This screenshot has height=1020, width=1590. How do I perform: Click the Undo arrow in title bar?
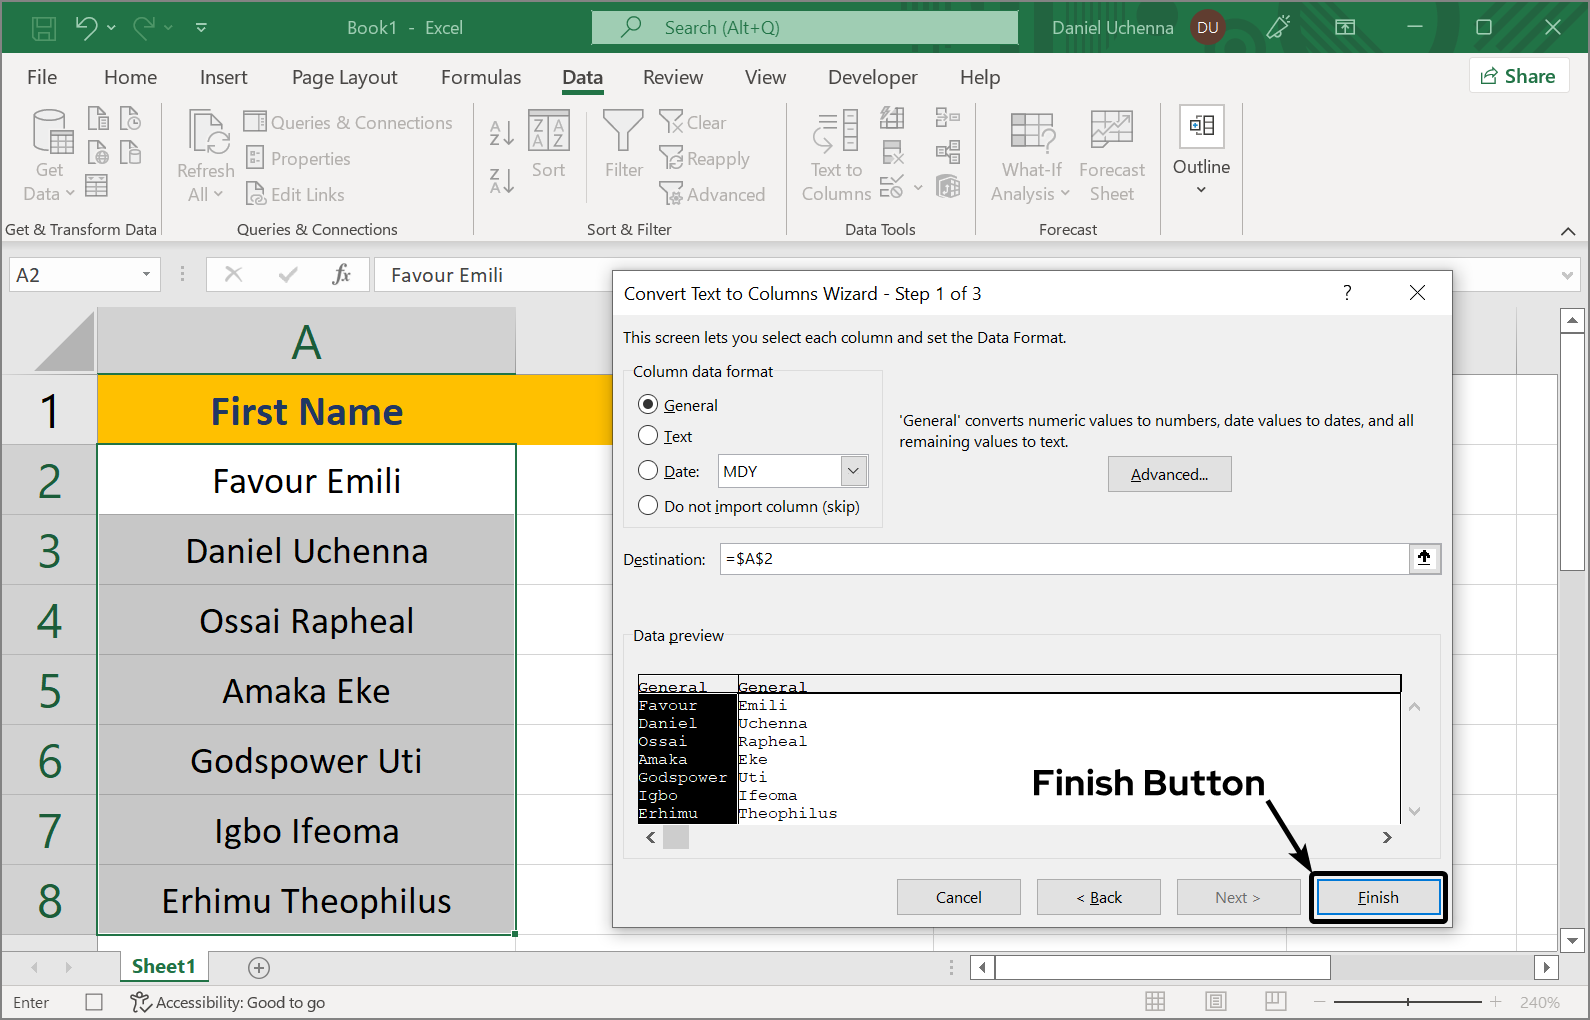pos(86,28)
